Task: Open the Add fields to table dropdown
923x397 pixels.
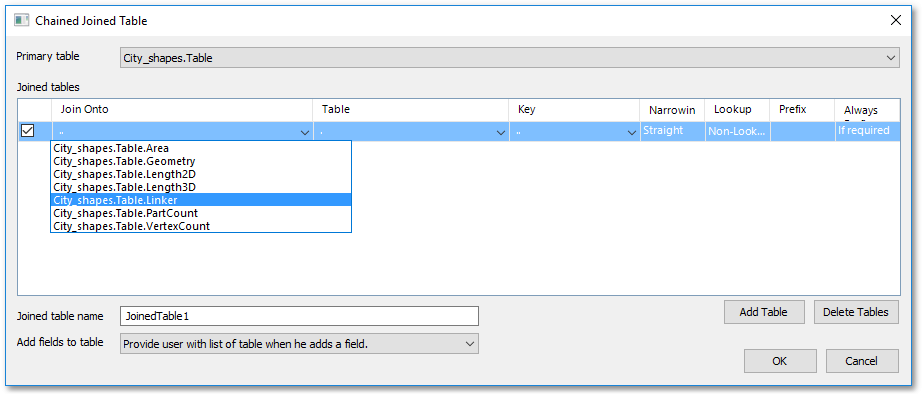Action: (299, 343)
